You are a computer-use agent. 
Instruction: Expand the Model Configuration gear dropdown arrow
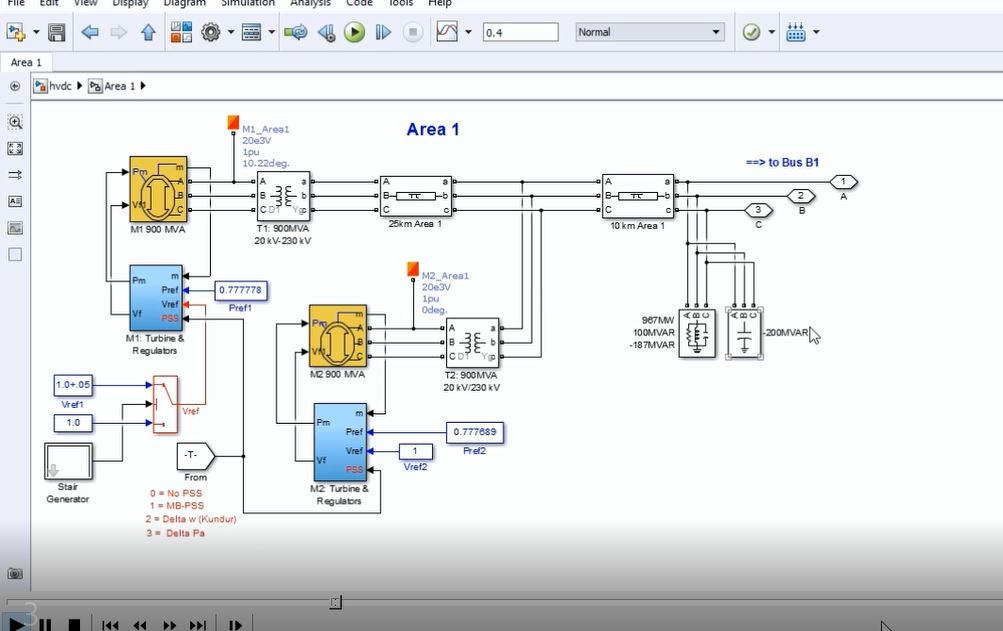231,33
